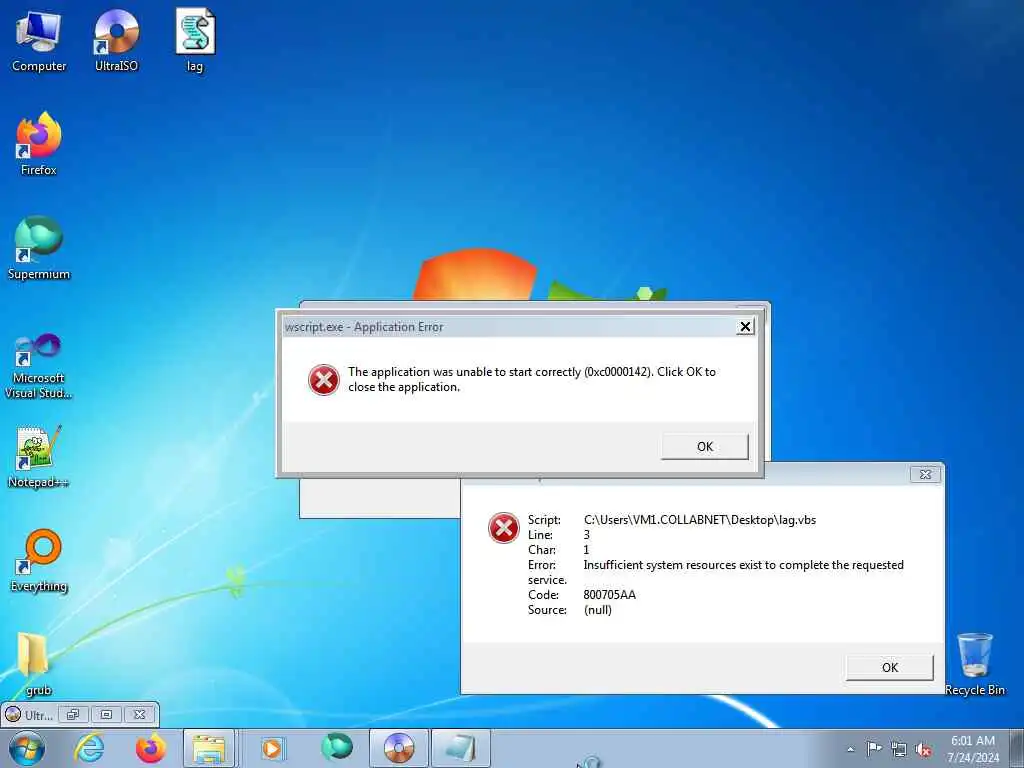Open the Computer desktop icon
1024x768 pixels.
(x=39, y=40)
